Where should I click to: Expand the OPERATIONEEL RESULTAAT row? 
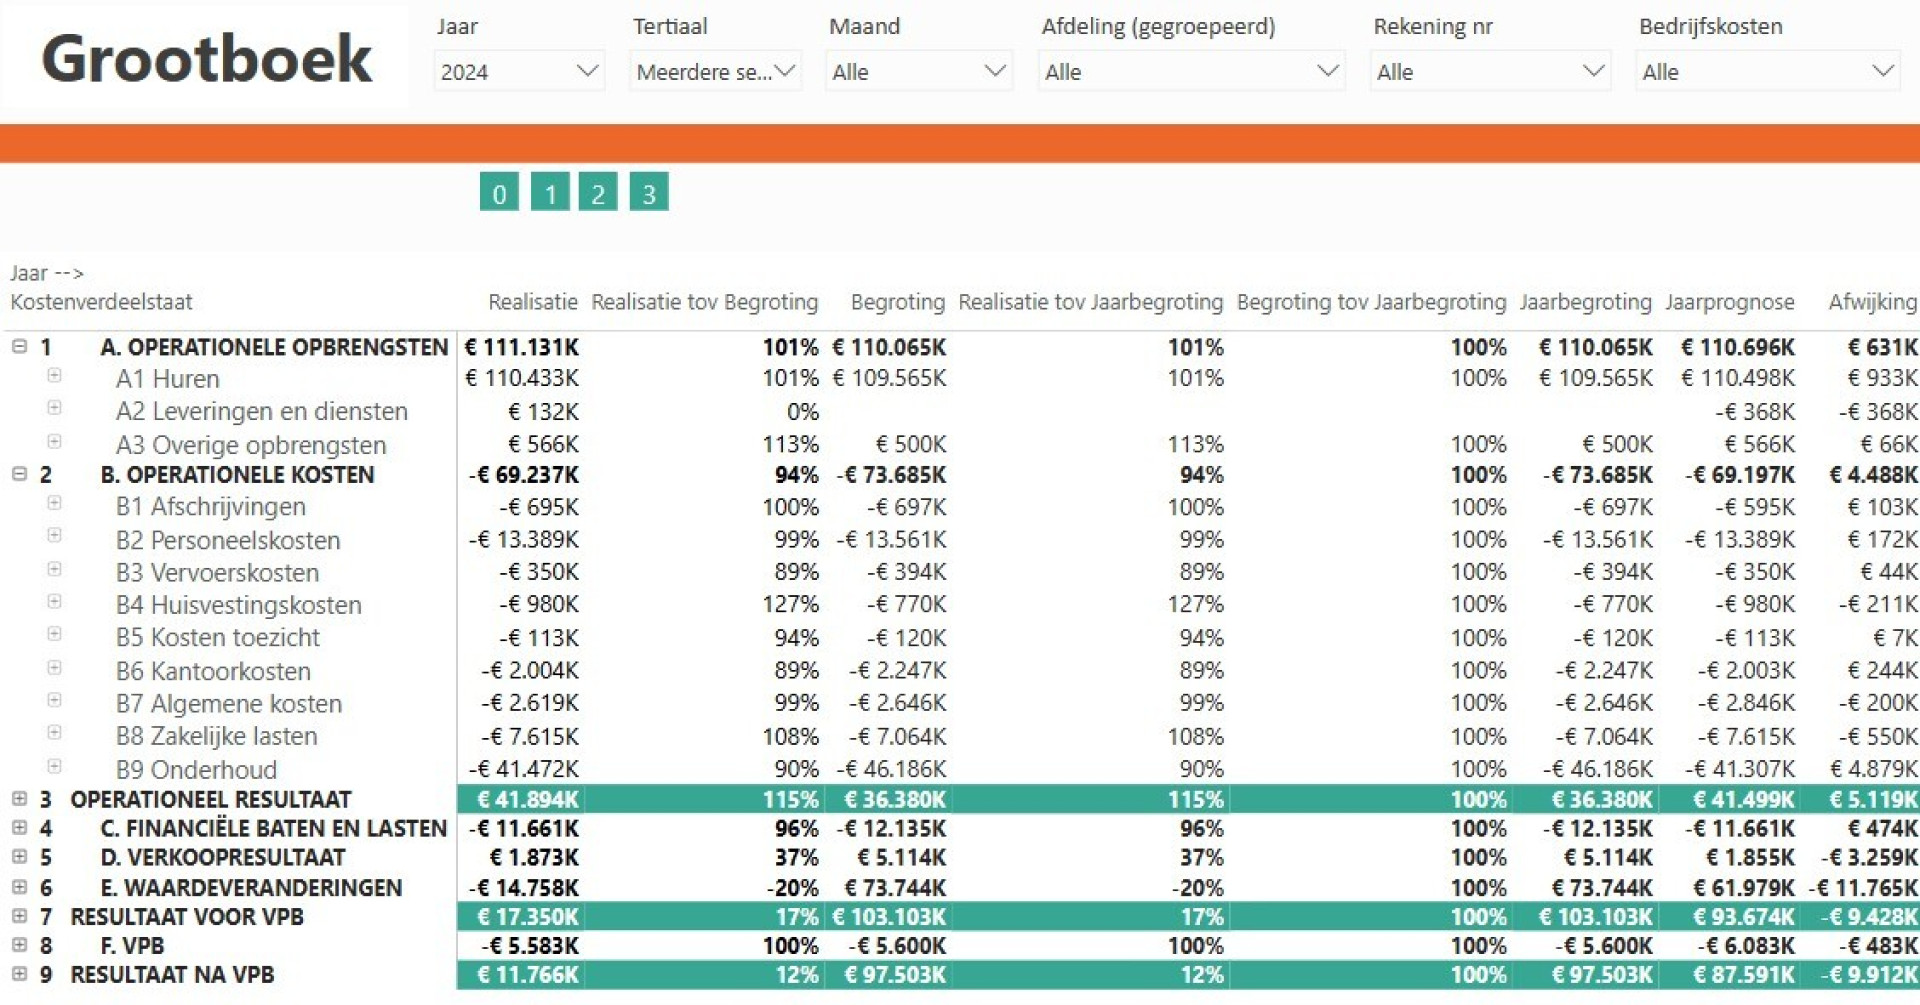click(19, 799)
